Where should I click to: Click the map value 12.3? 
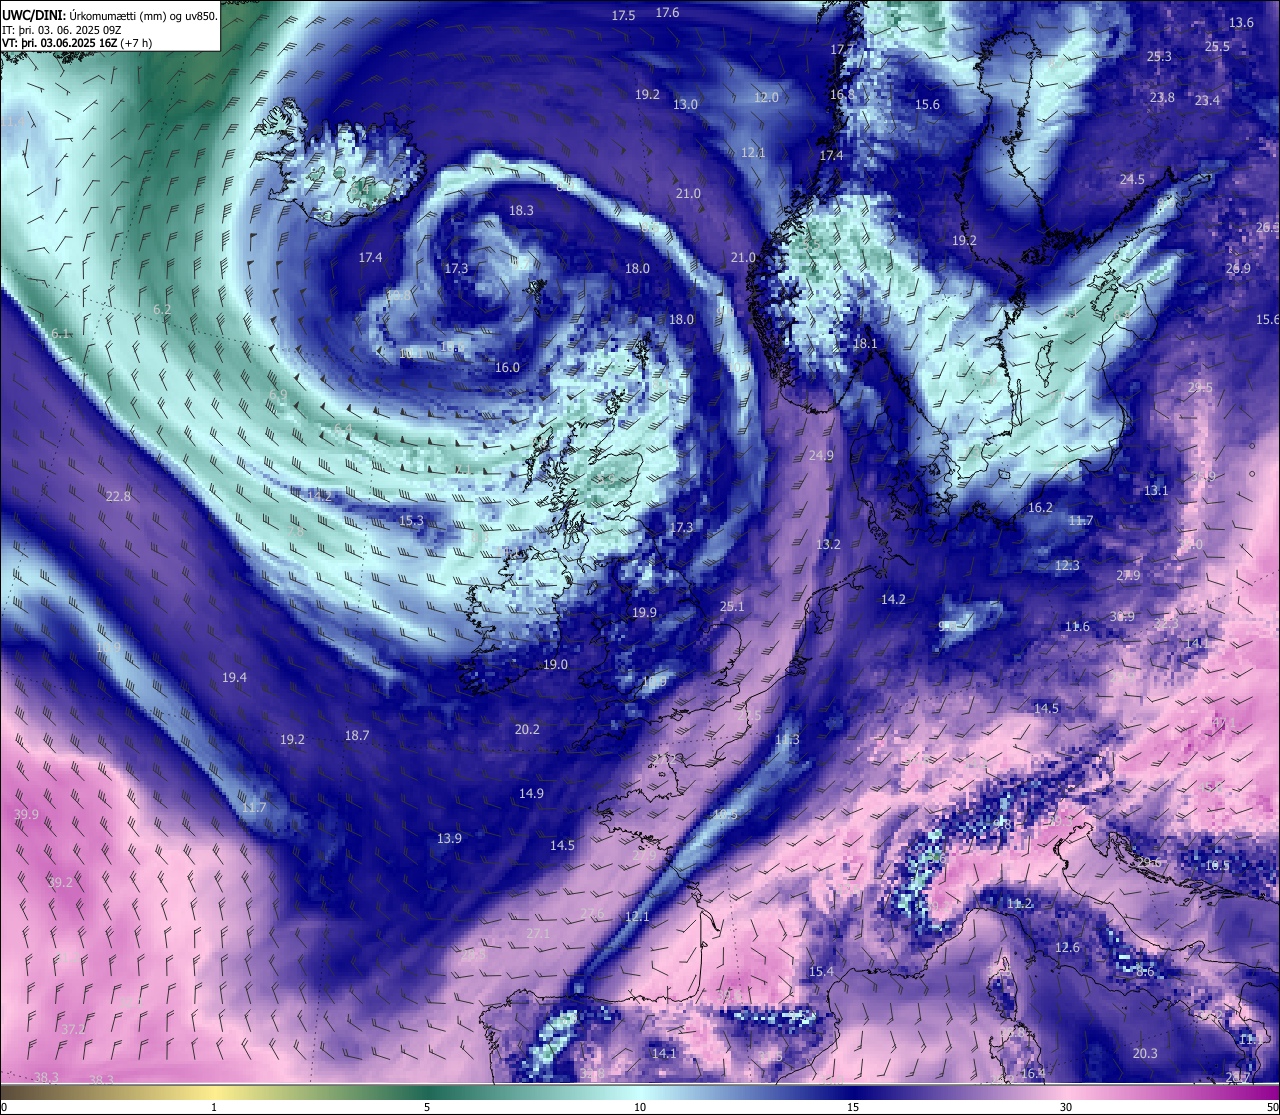(1067, 566)
